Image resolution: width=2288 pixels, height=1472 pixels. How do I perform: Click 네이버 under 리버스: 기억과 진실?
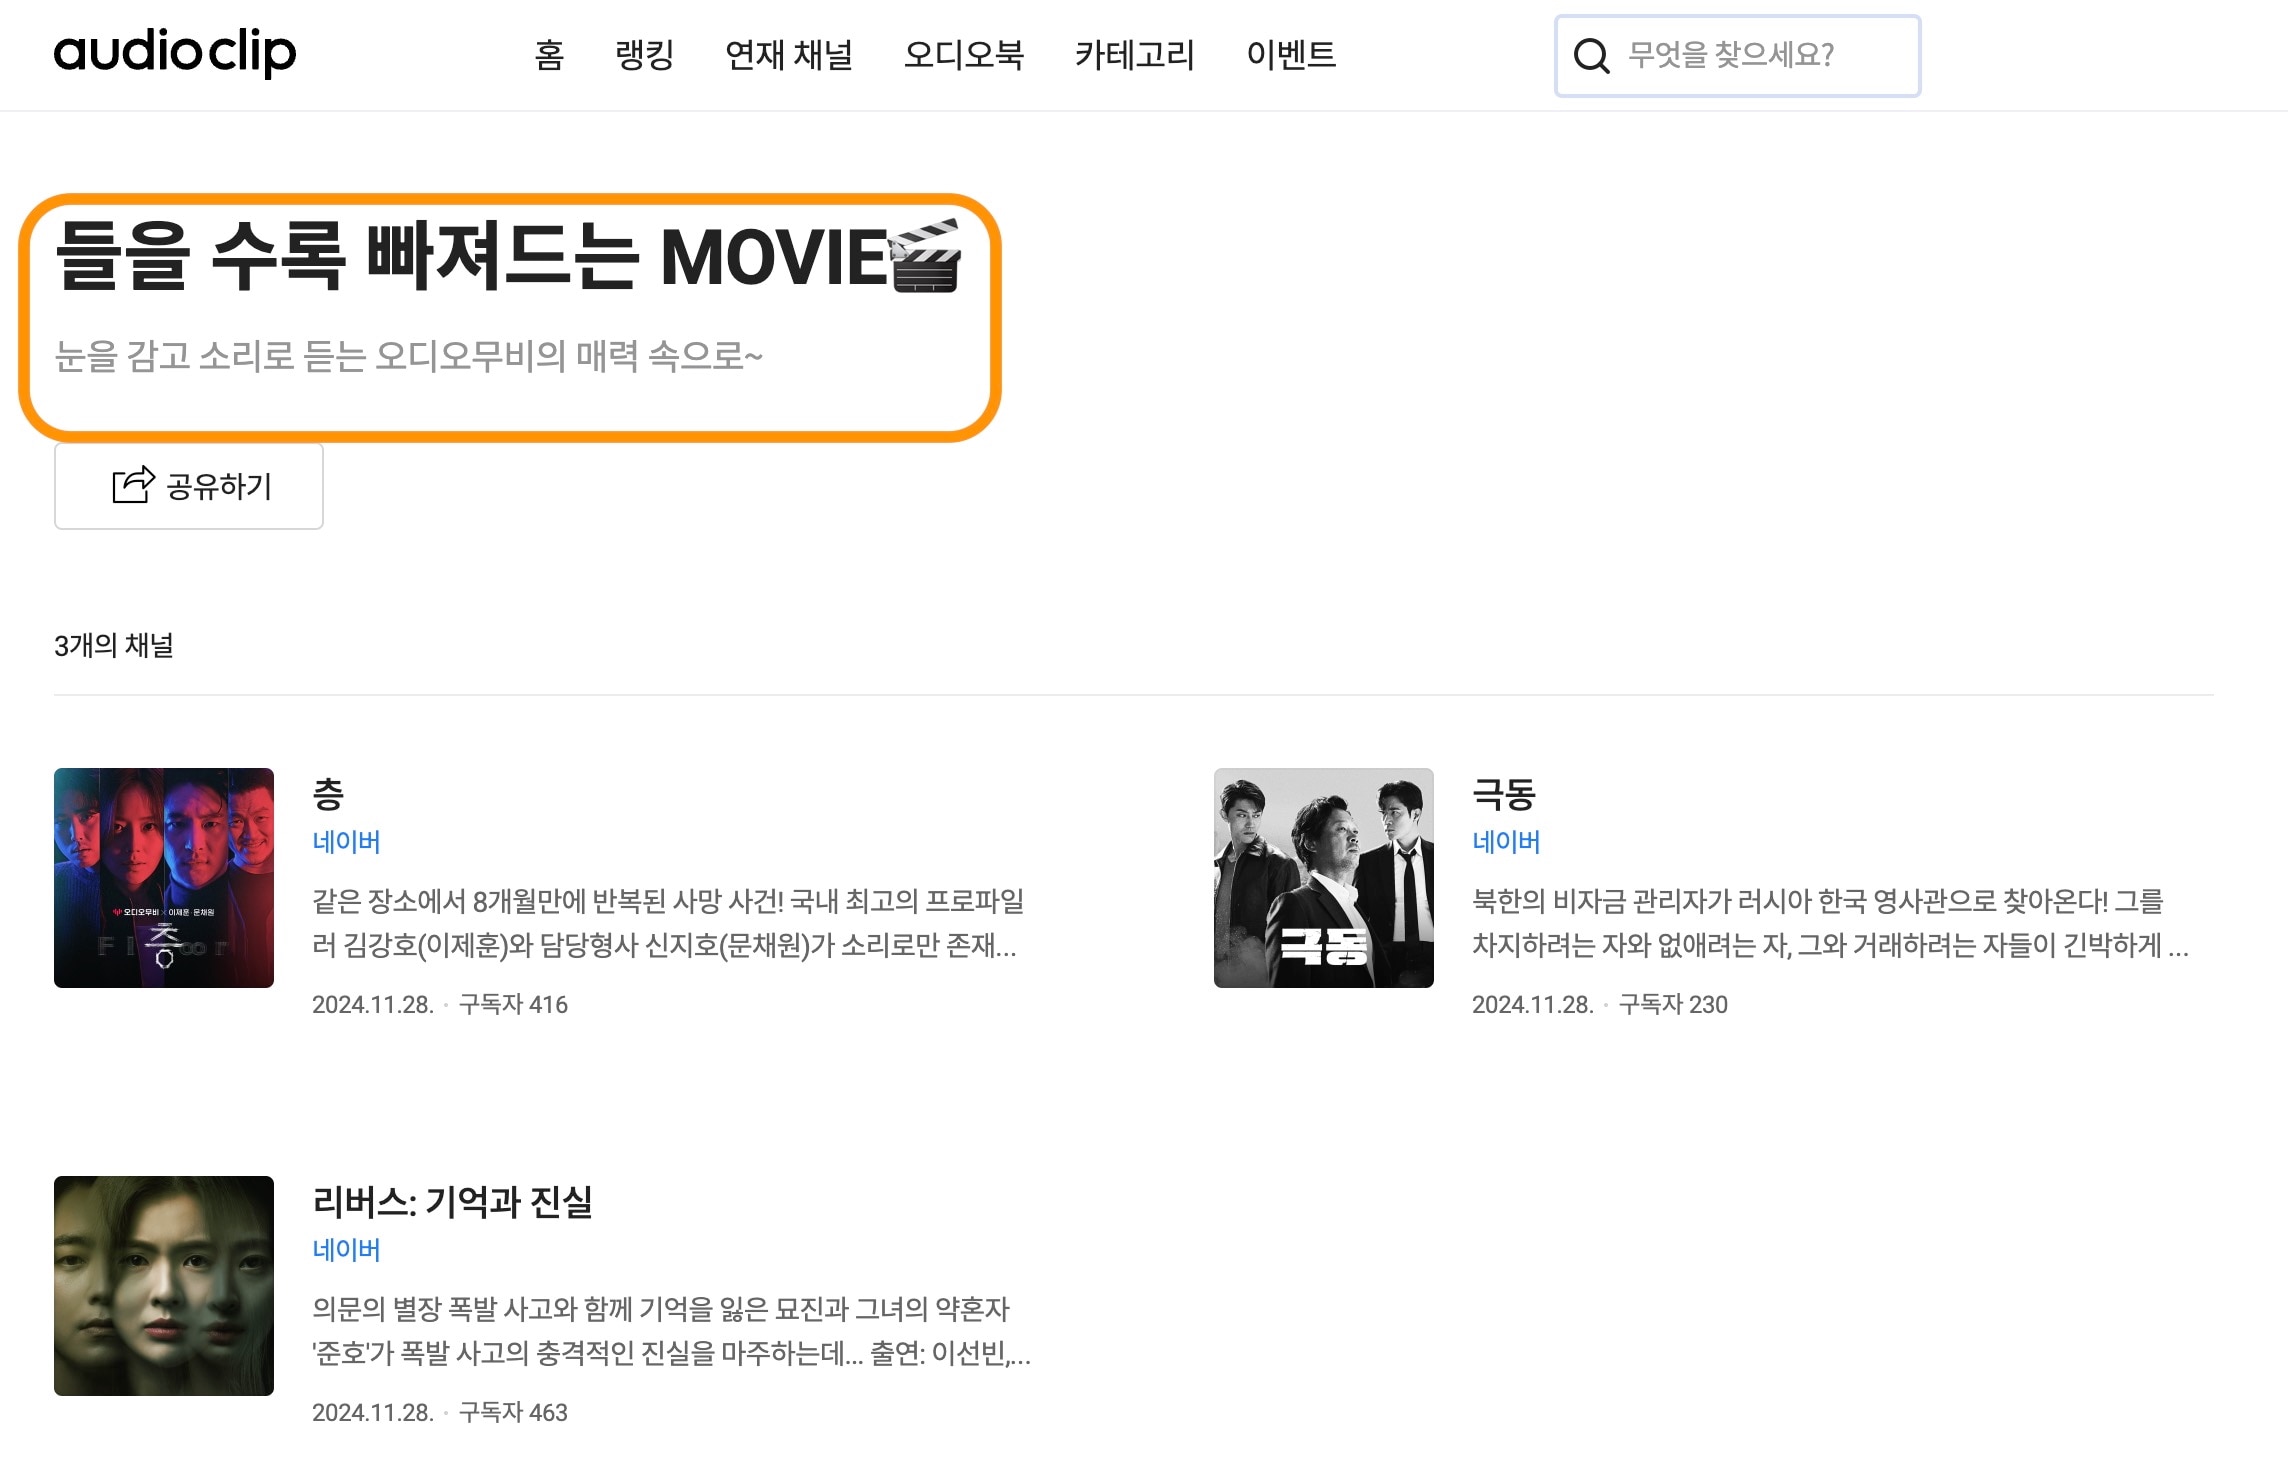pos(346,1250)
